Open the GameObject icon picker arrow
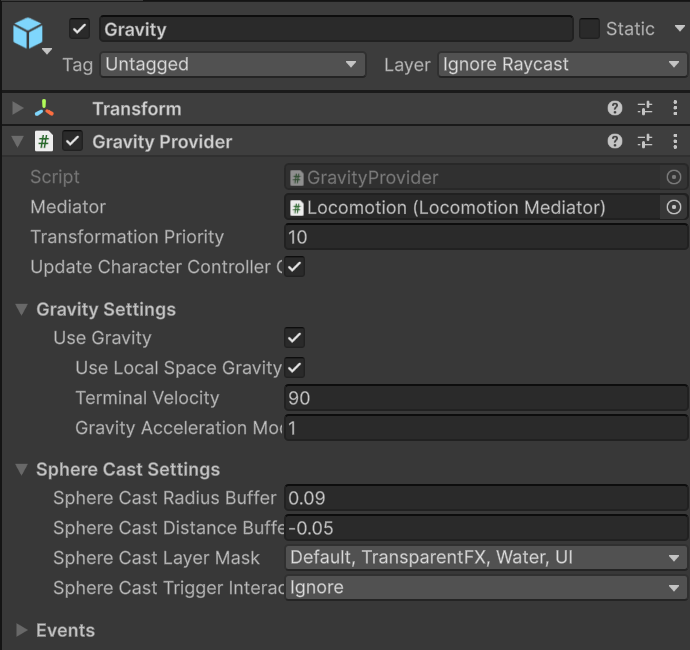Viewport: 690px width, 650px height. (x=47, y=51)
